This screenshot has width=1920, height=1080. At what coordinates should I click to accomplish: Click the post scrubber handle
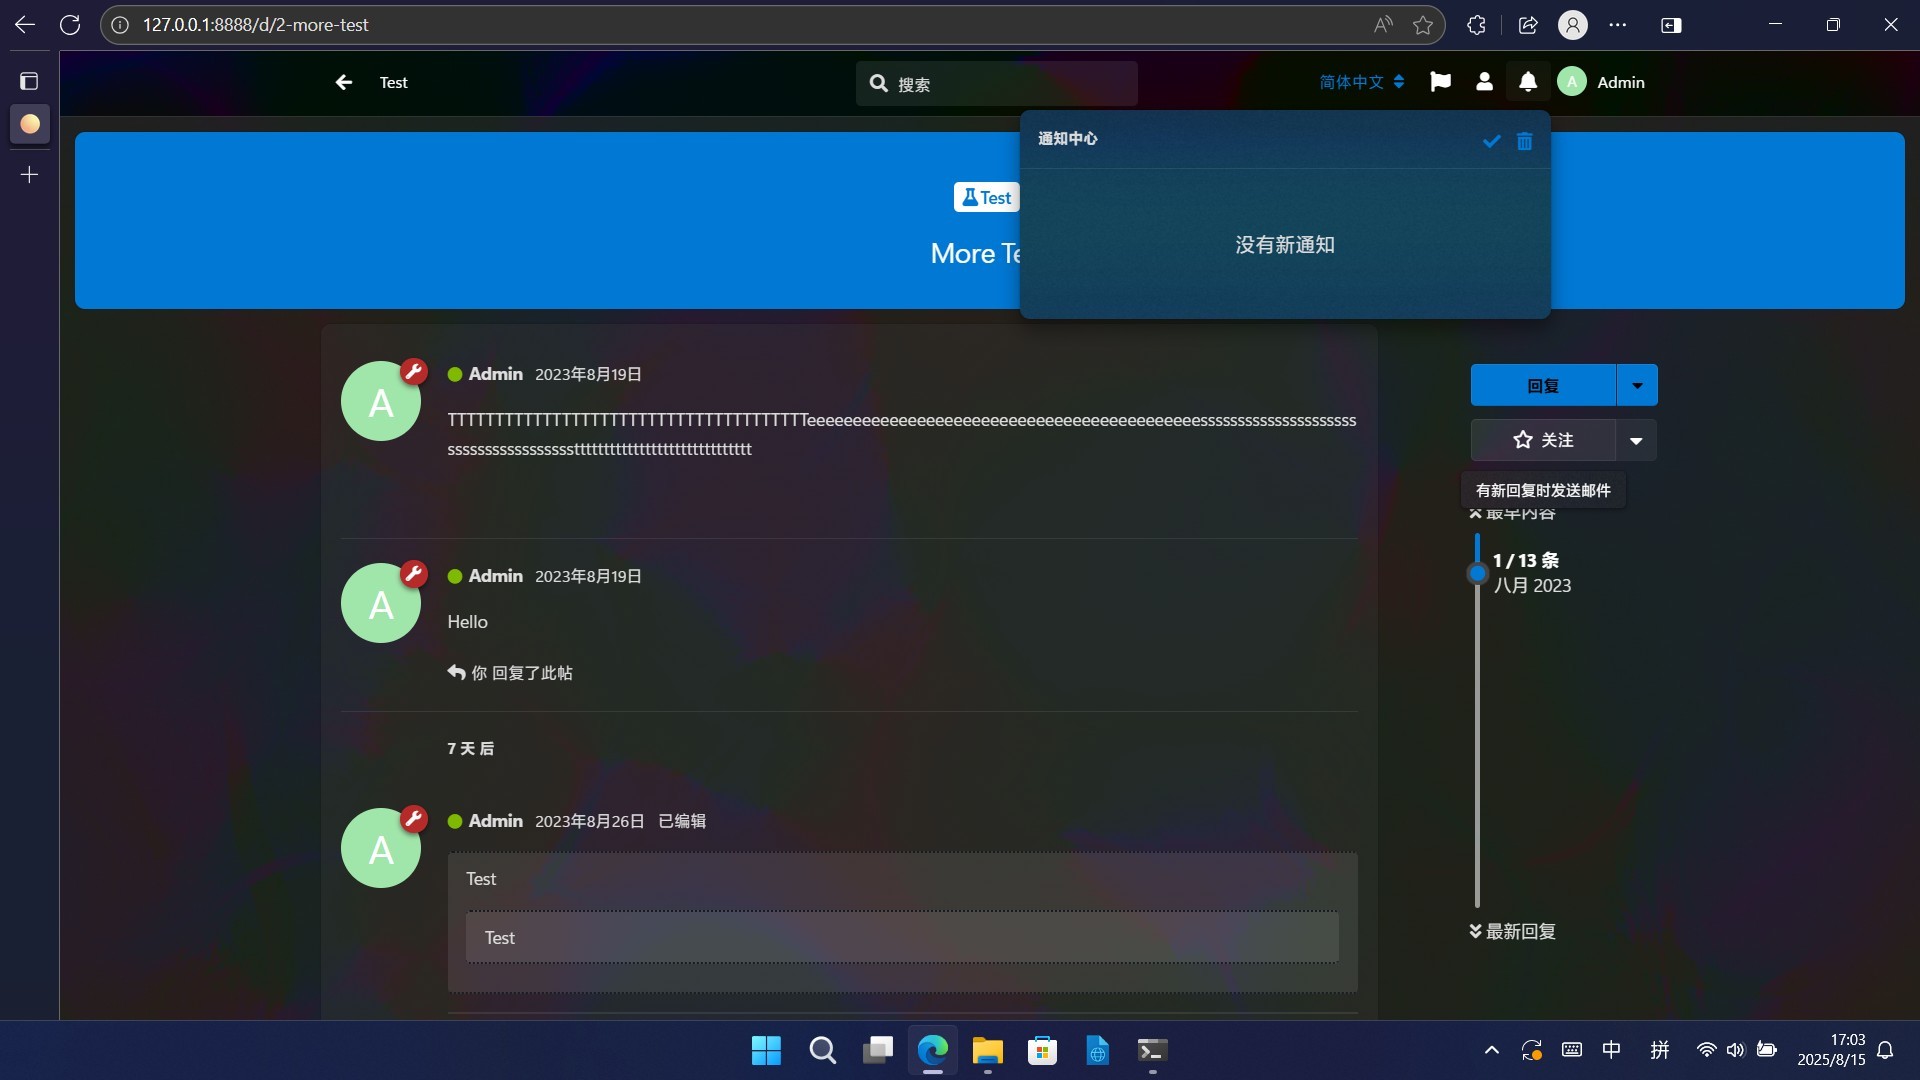[x=1477, y=573]
